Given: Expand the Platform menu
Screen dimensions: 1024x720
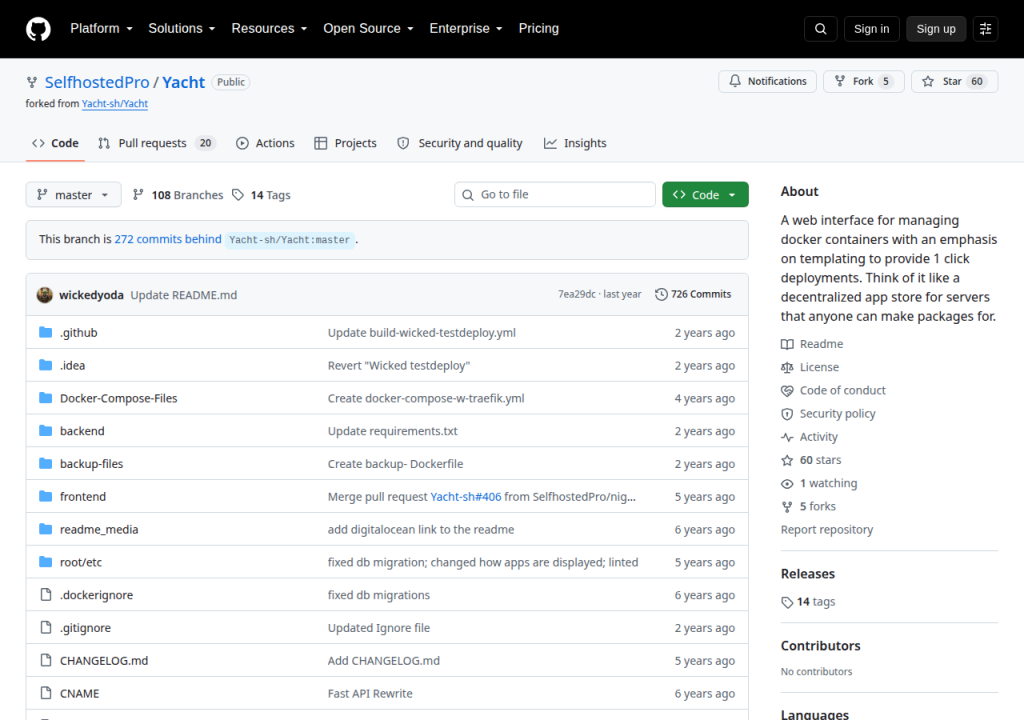Looking at the screenshot, I should tap(101, 29).
